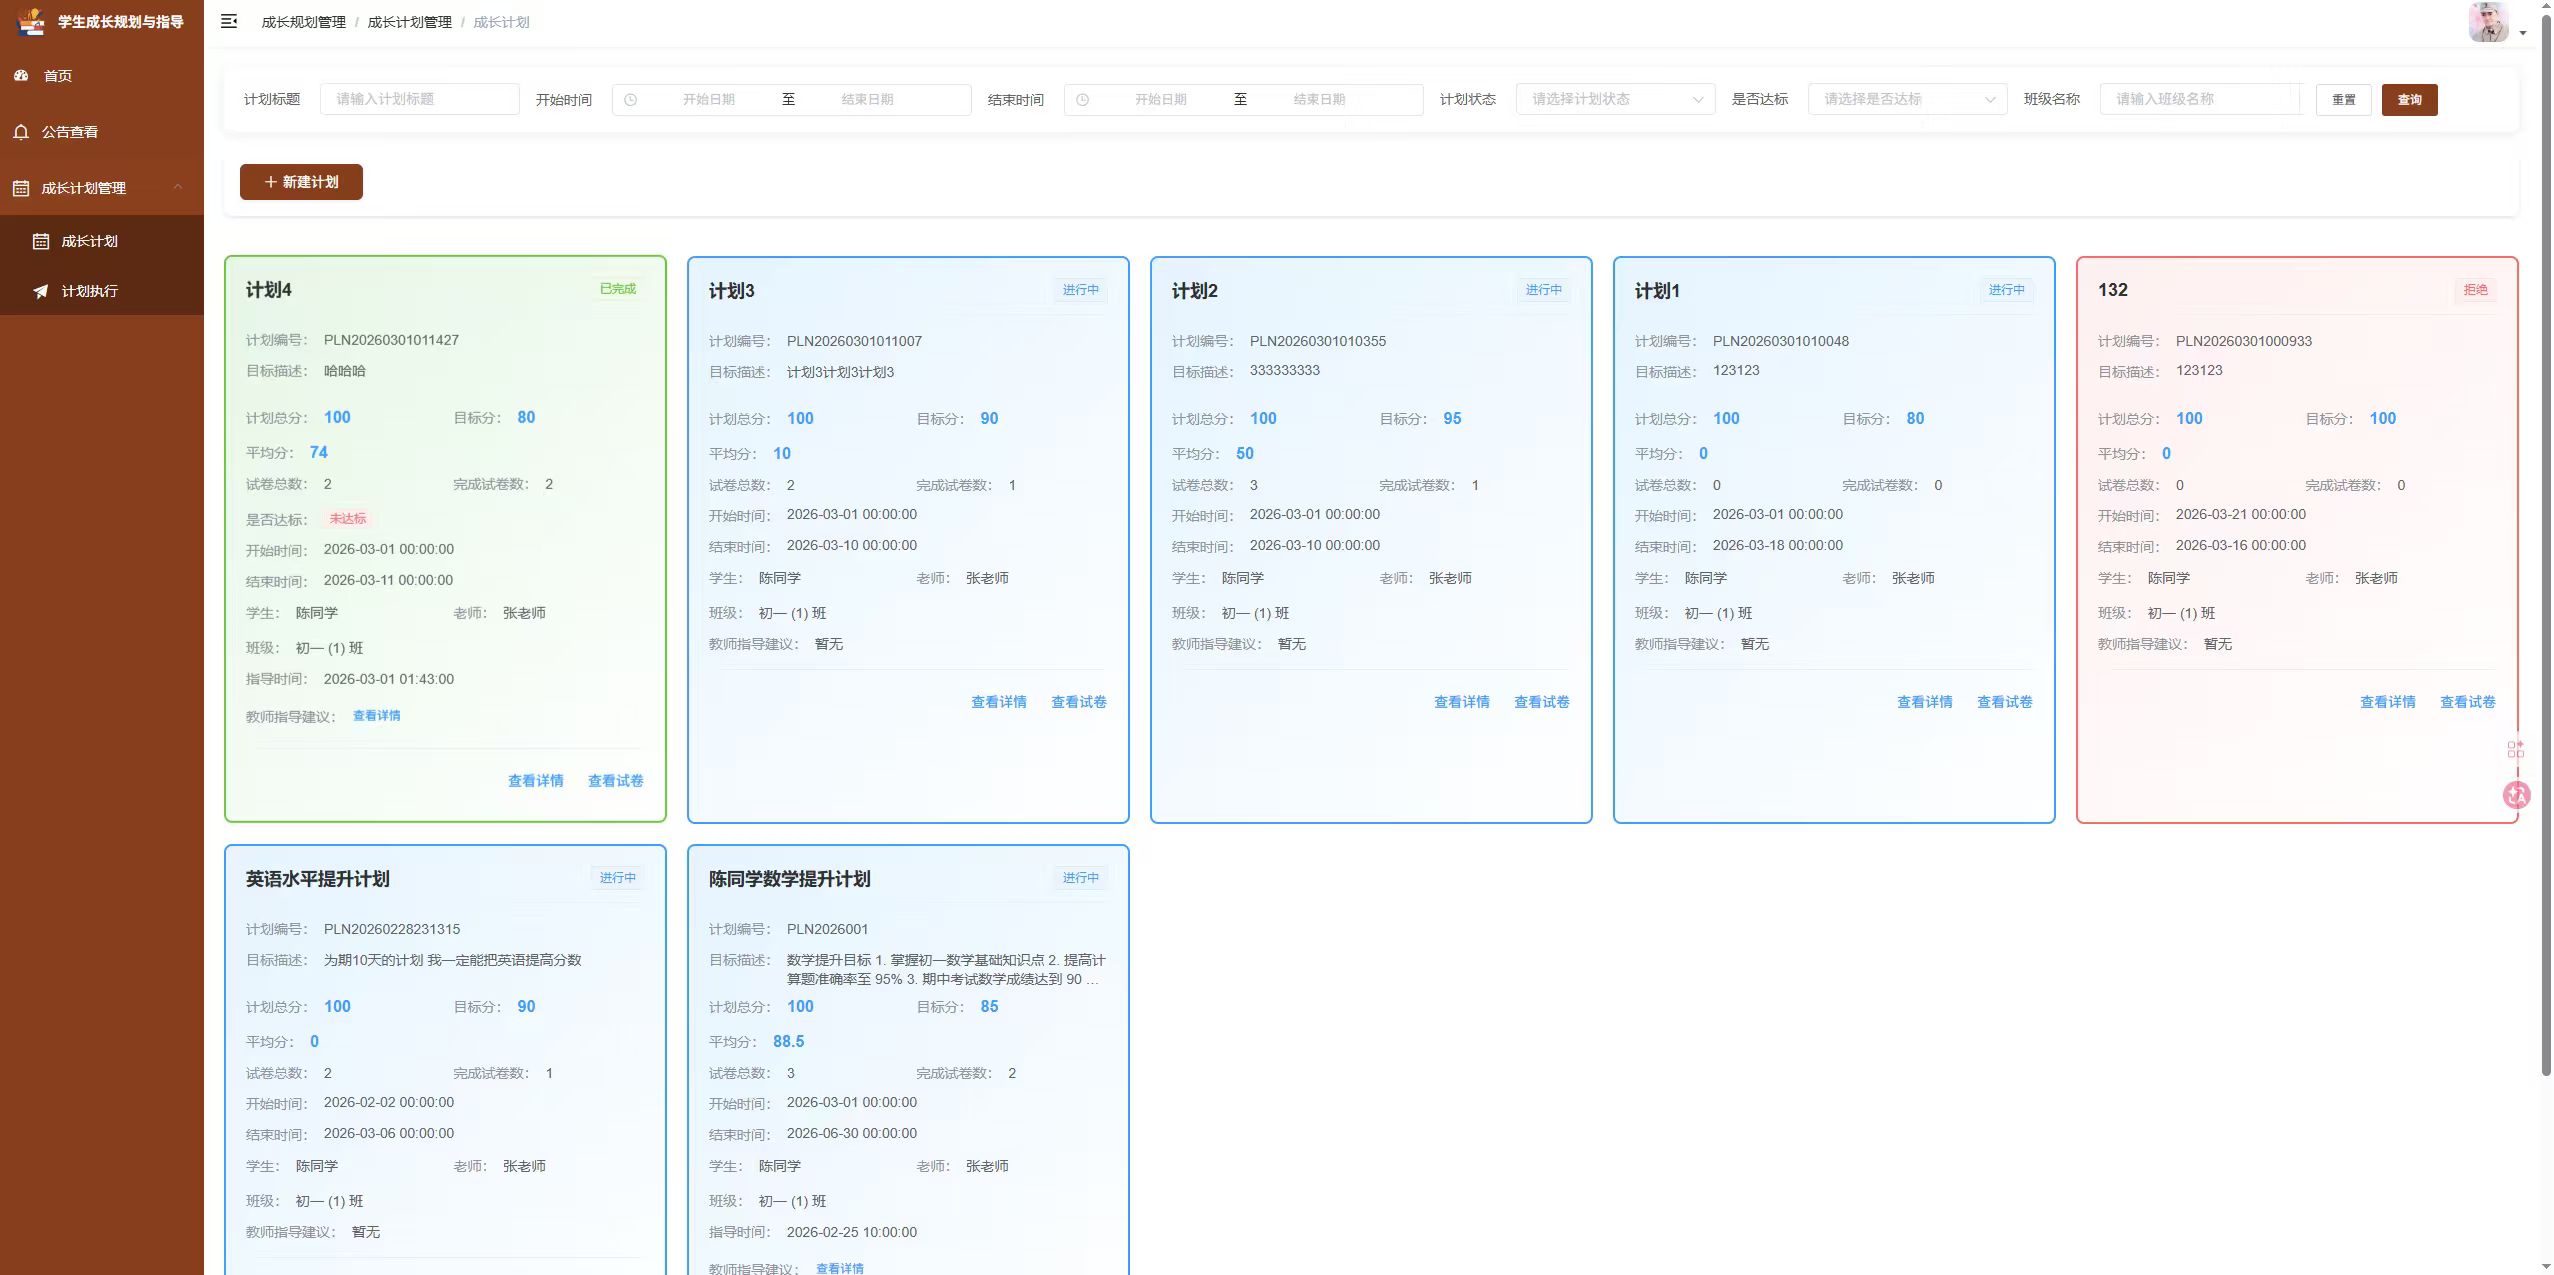Collapse the 成长计划管理 menu chevron
The width and height of the screenshot is (2554, 1275).
point(178,187)
